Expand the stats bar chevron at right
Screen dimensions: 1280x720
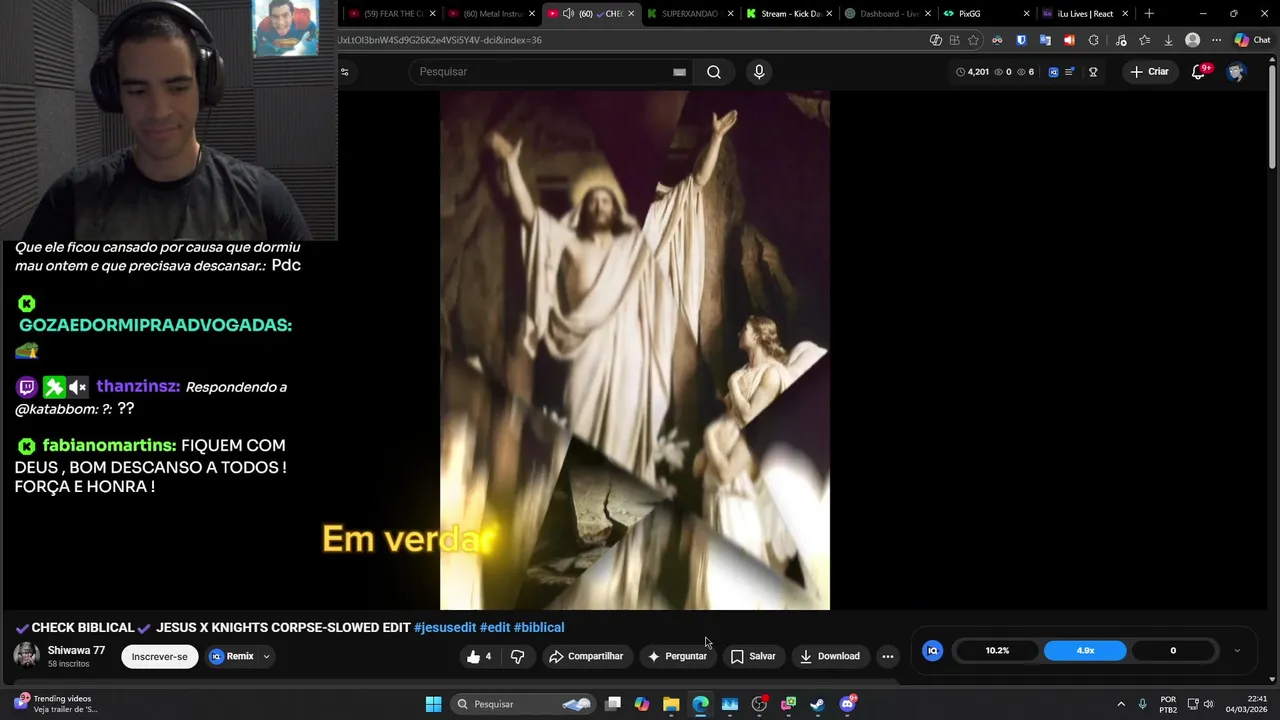[x=1237, y=651]
